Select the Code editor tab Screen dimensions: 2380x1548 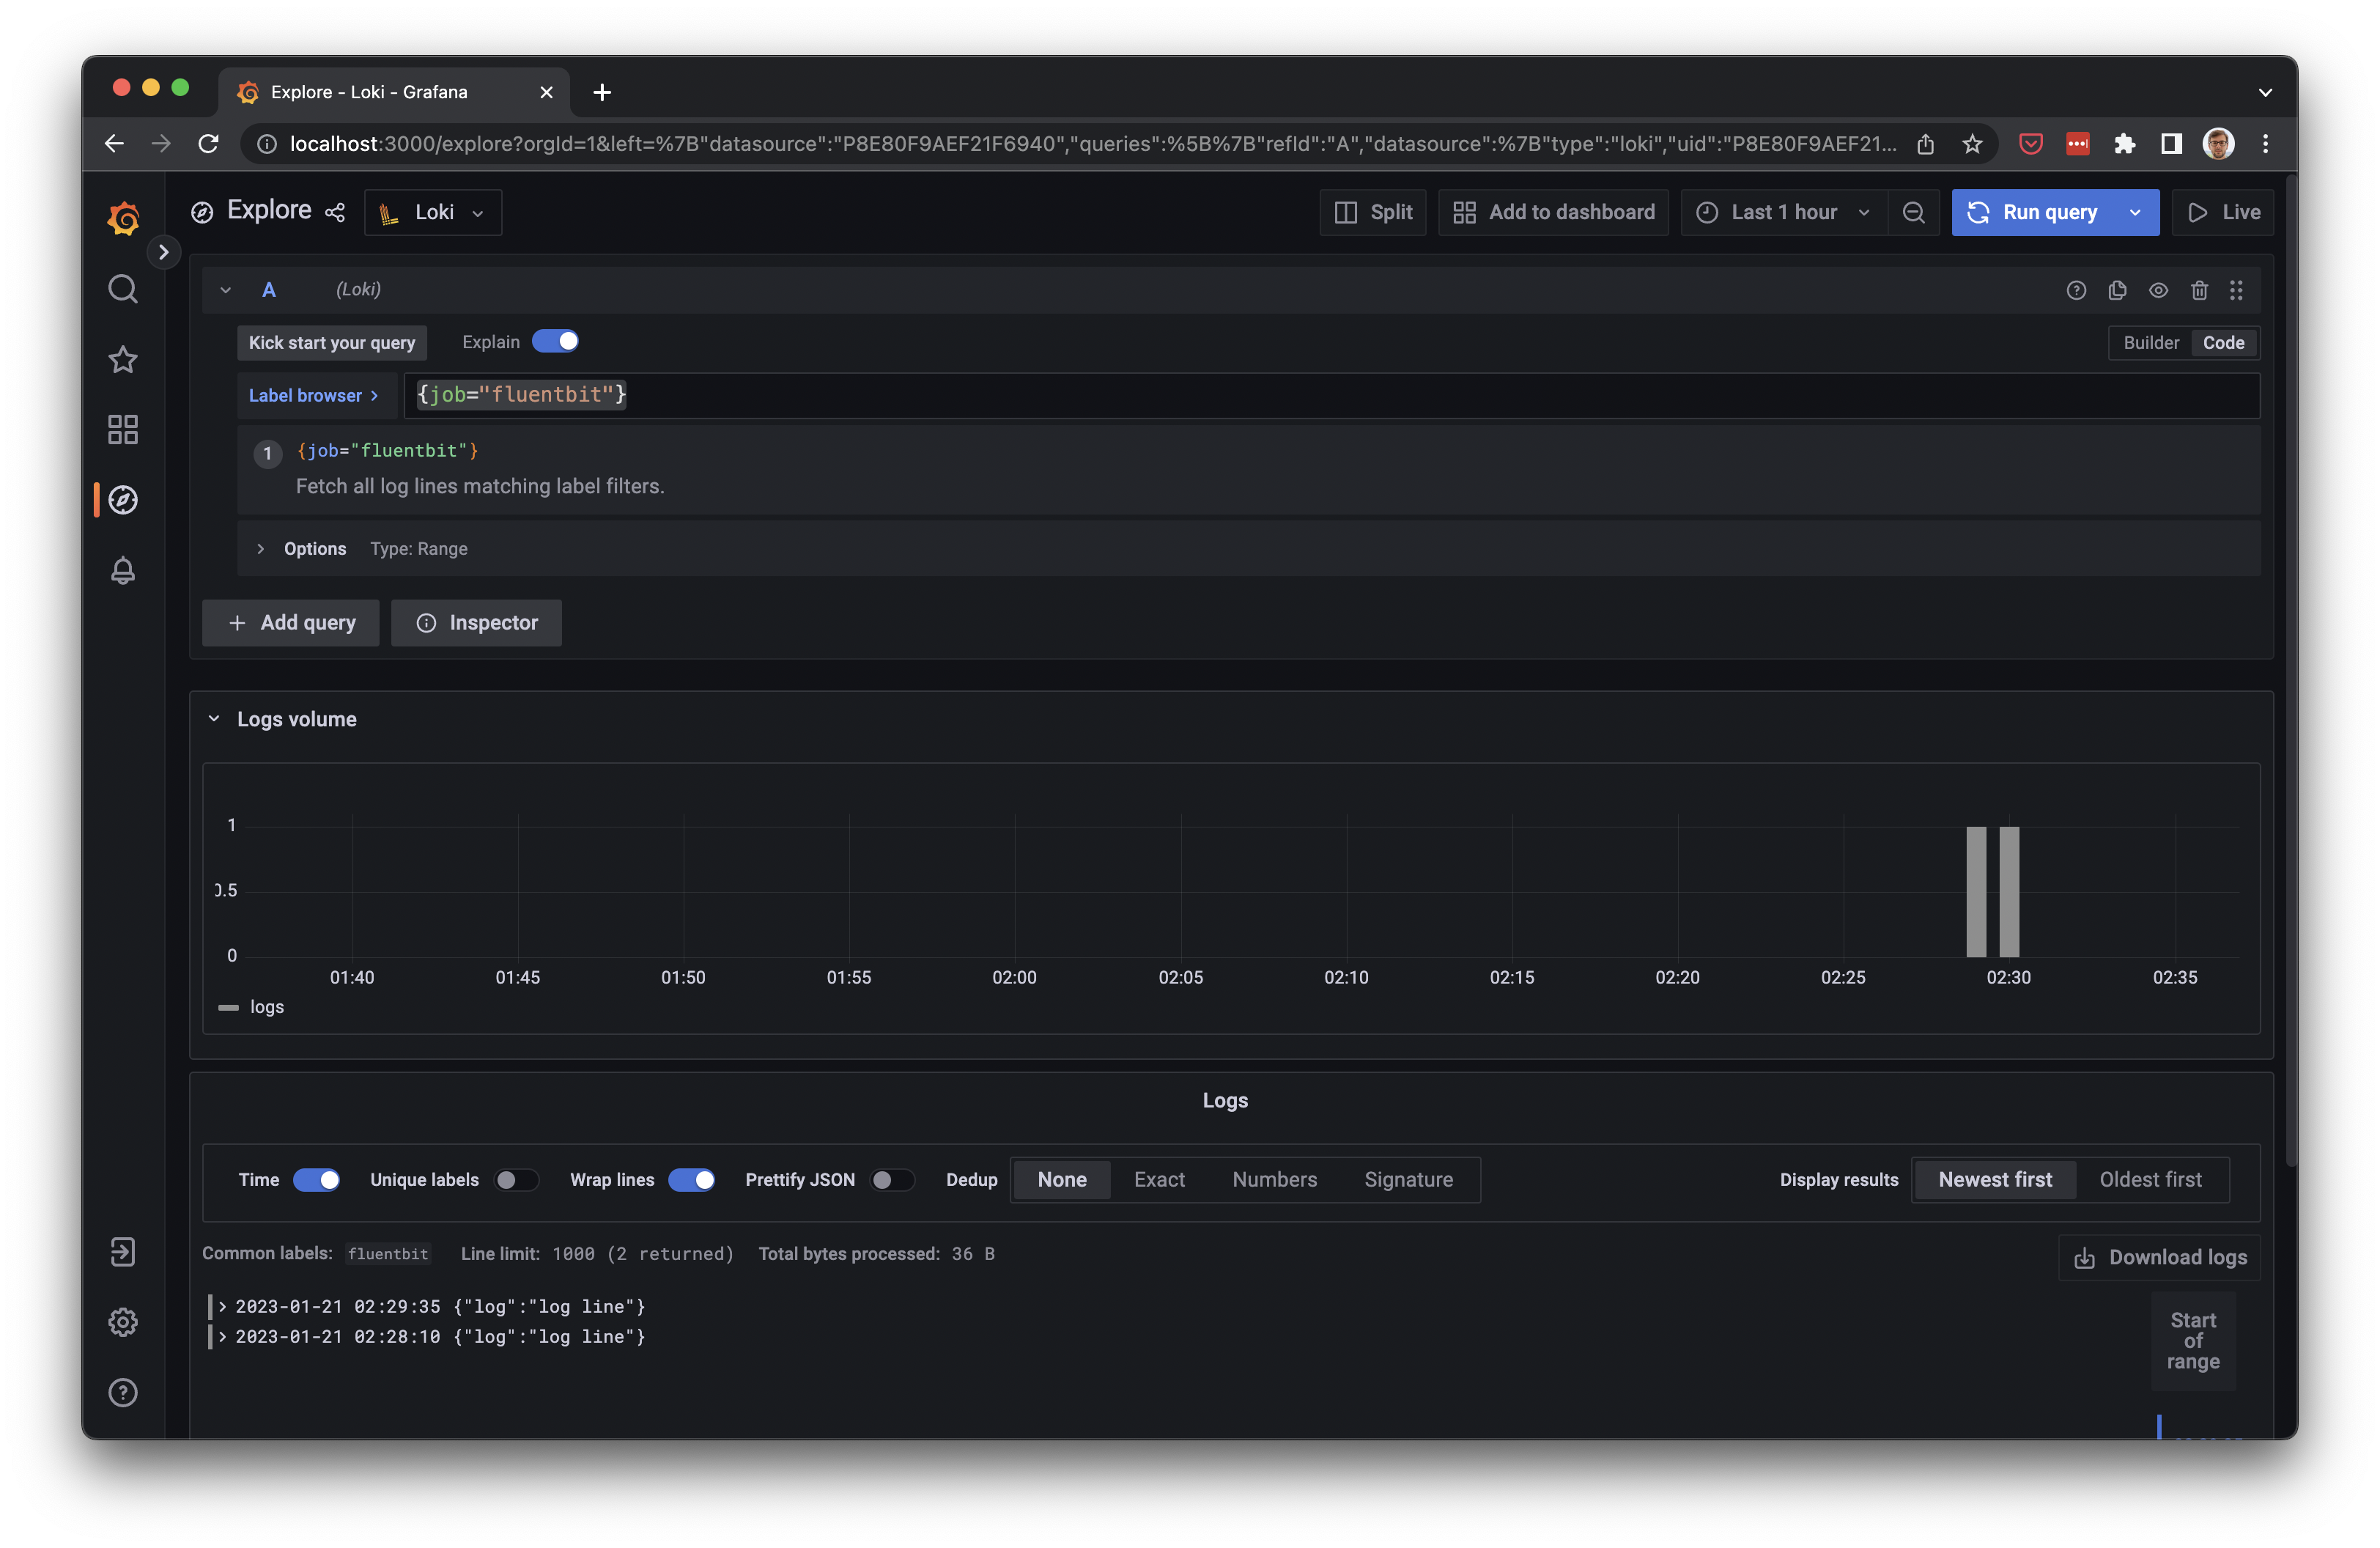pos(2224,342)
